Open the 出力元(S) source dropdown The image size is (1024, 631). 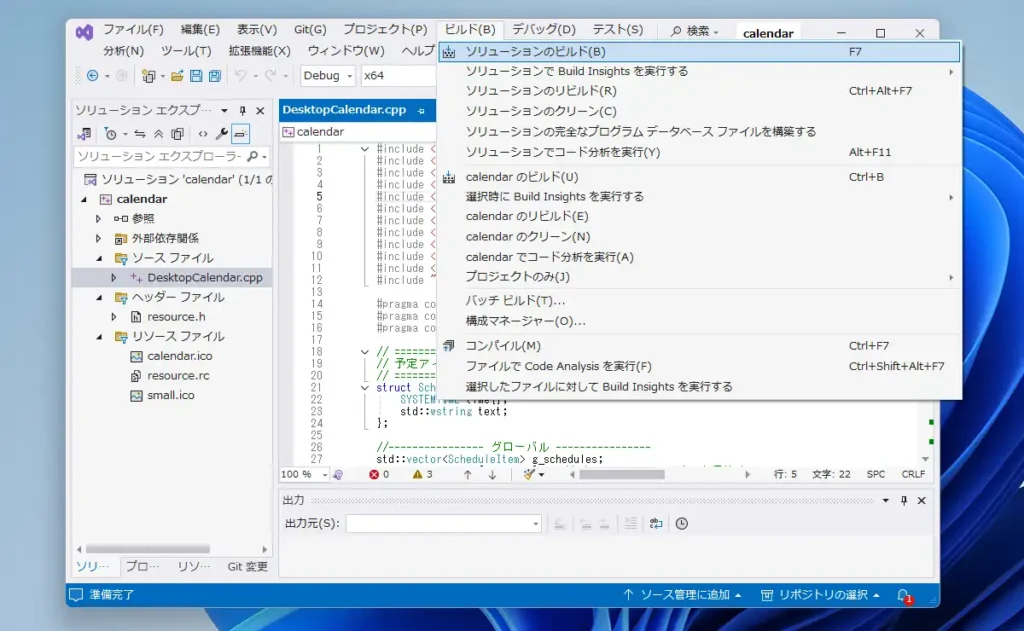(443, 523)
